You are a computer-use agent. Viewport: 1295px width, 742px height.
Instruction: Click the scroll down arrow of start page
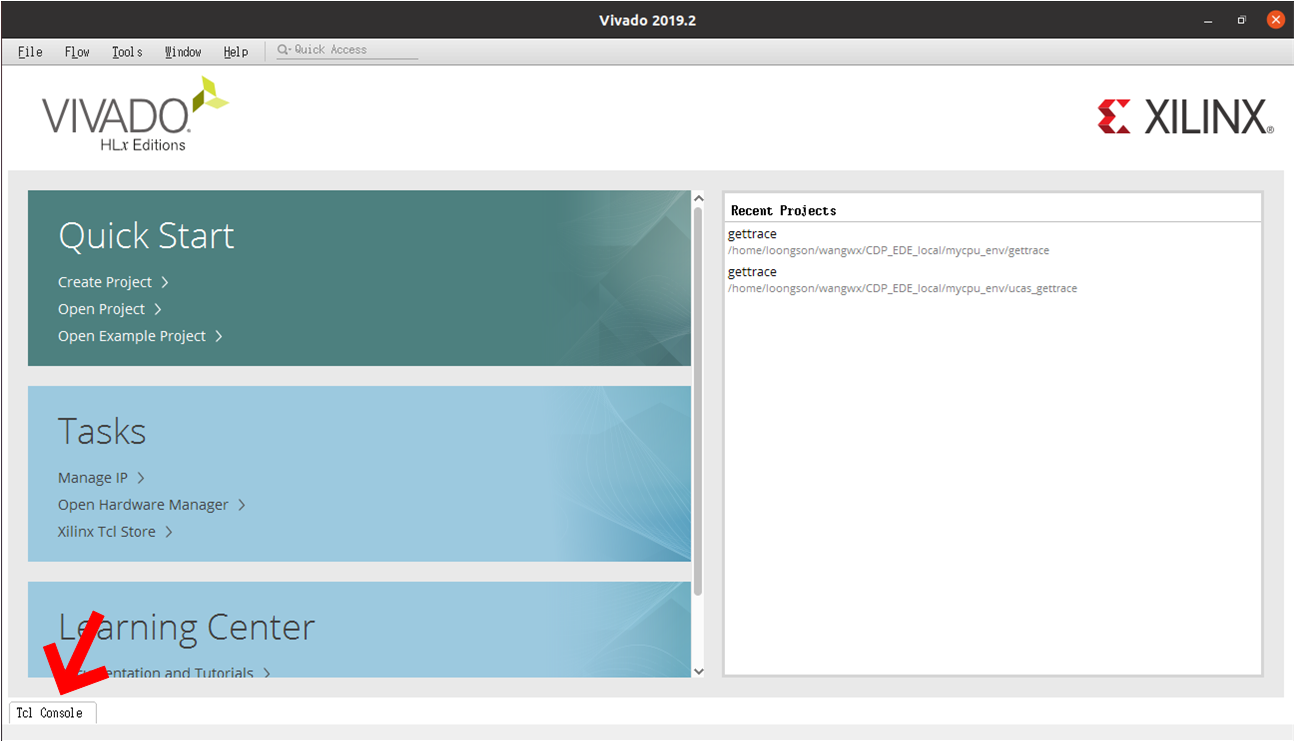pyautogui.click(x=698, y=671)
